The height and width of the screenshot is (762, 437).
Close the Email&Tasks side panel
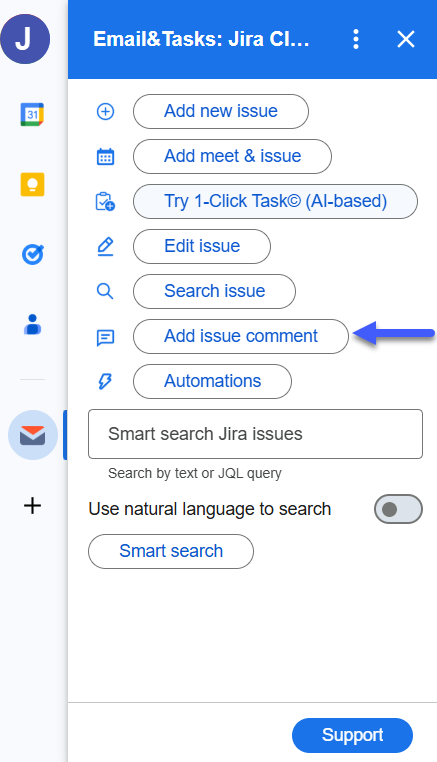coord(405,39)
